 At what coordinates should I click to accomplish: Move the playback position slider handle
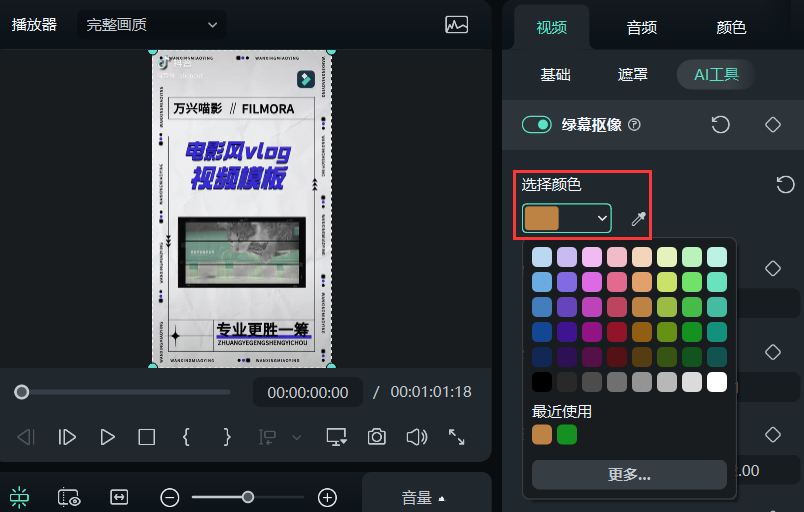point(22,392)
